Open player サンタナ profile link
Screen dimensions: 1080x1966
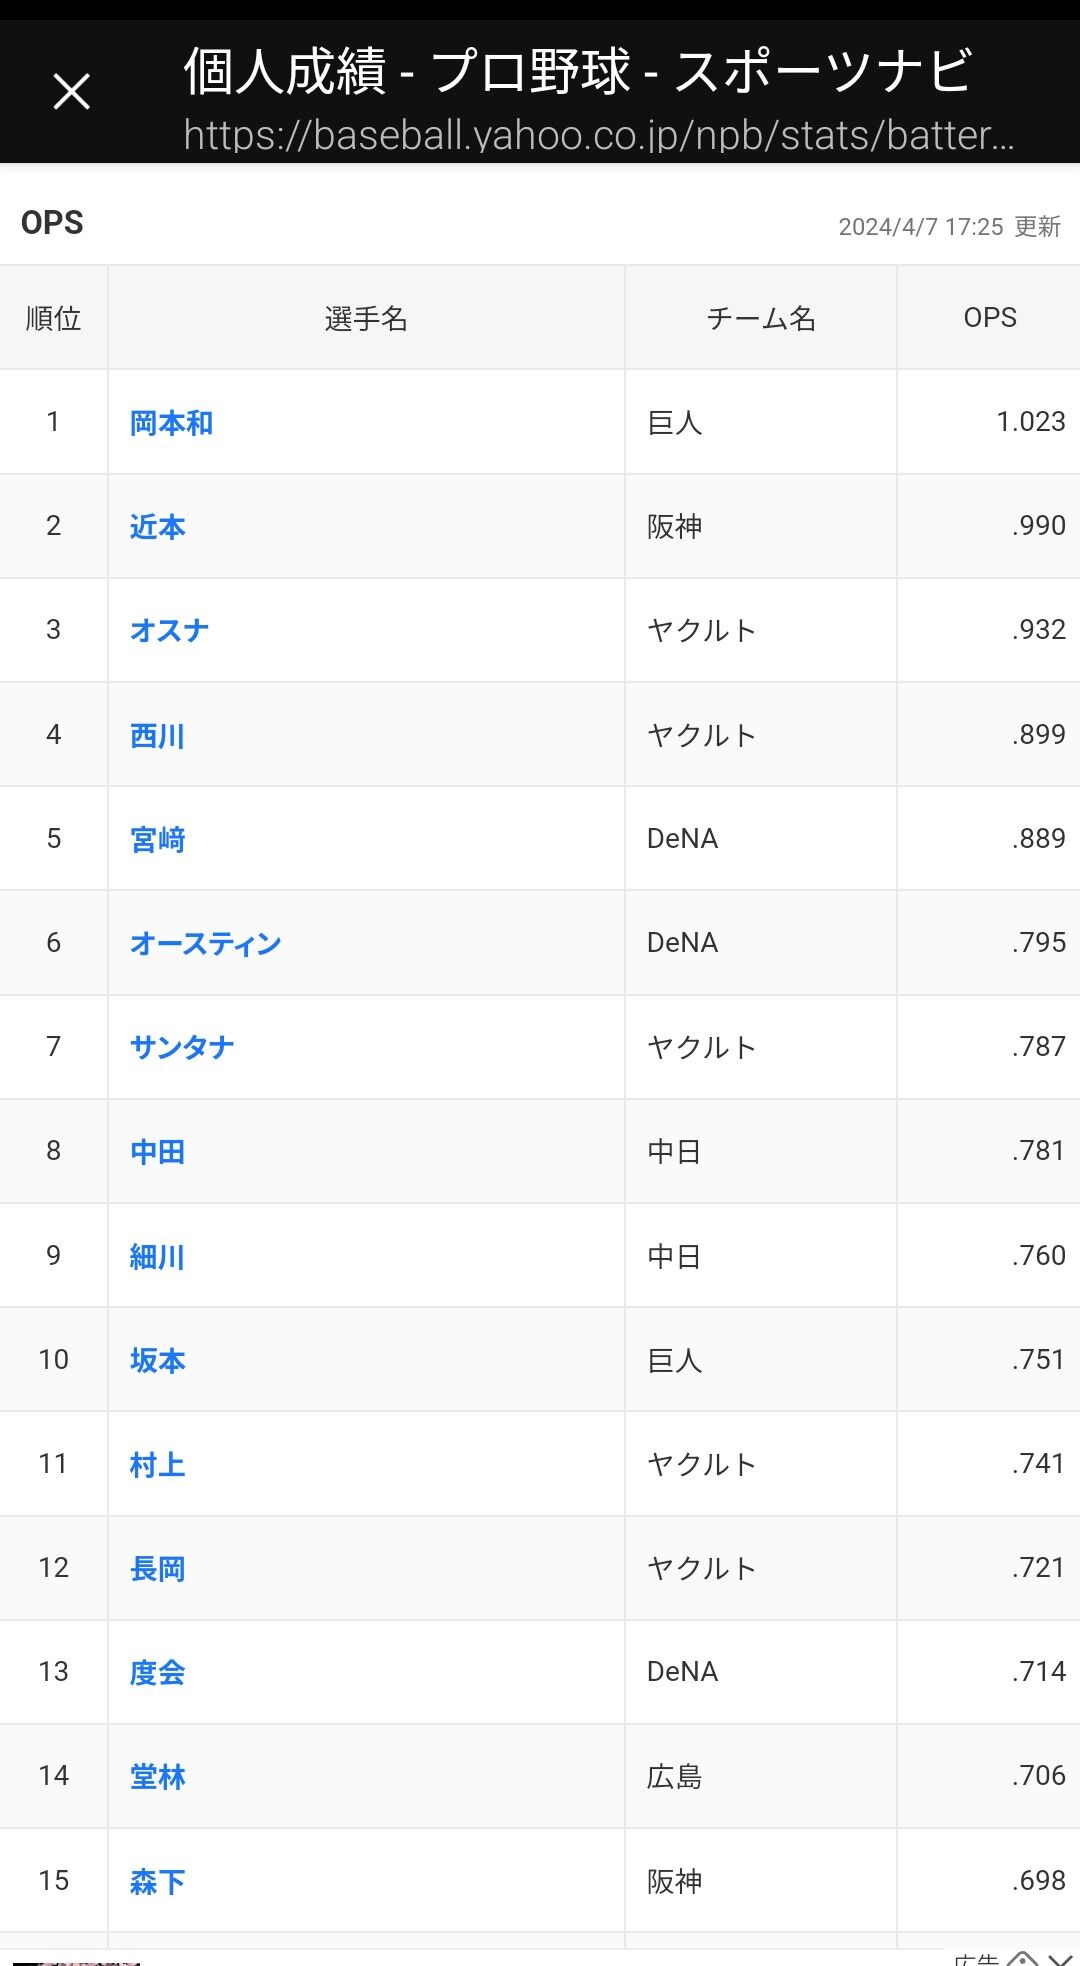click(181, 1048)
